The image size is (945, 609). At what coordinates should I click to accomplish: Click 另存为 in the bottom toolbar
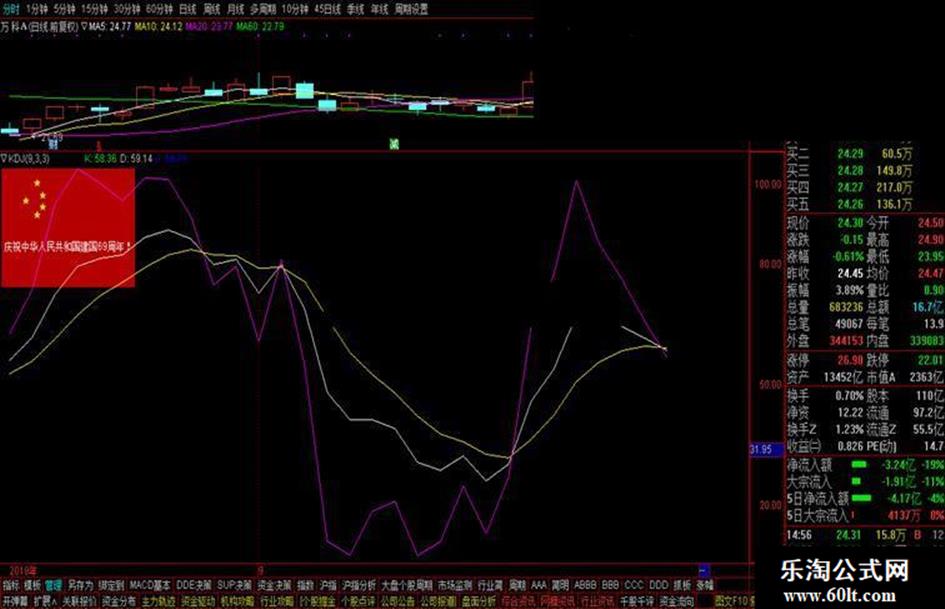coord(80,585)
